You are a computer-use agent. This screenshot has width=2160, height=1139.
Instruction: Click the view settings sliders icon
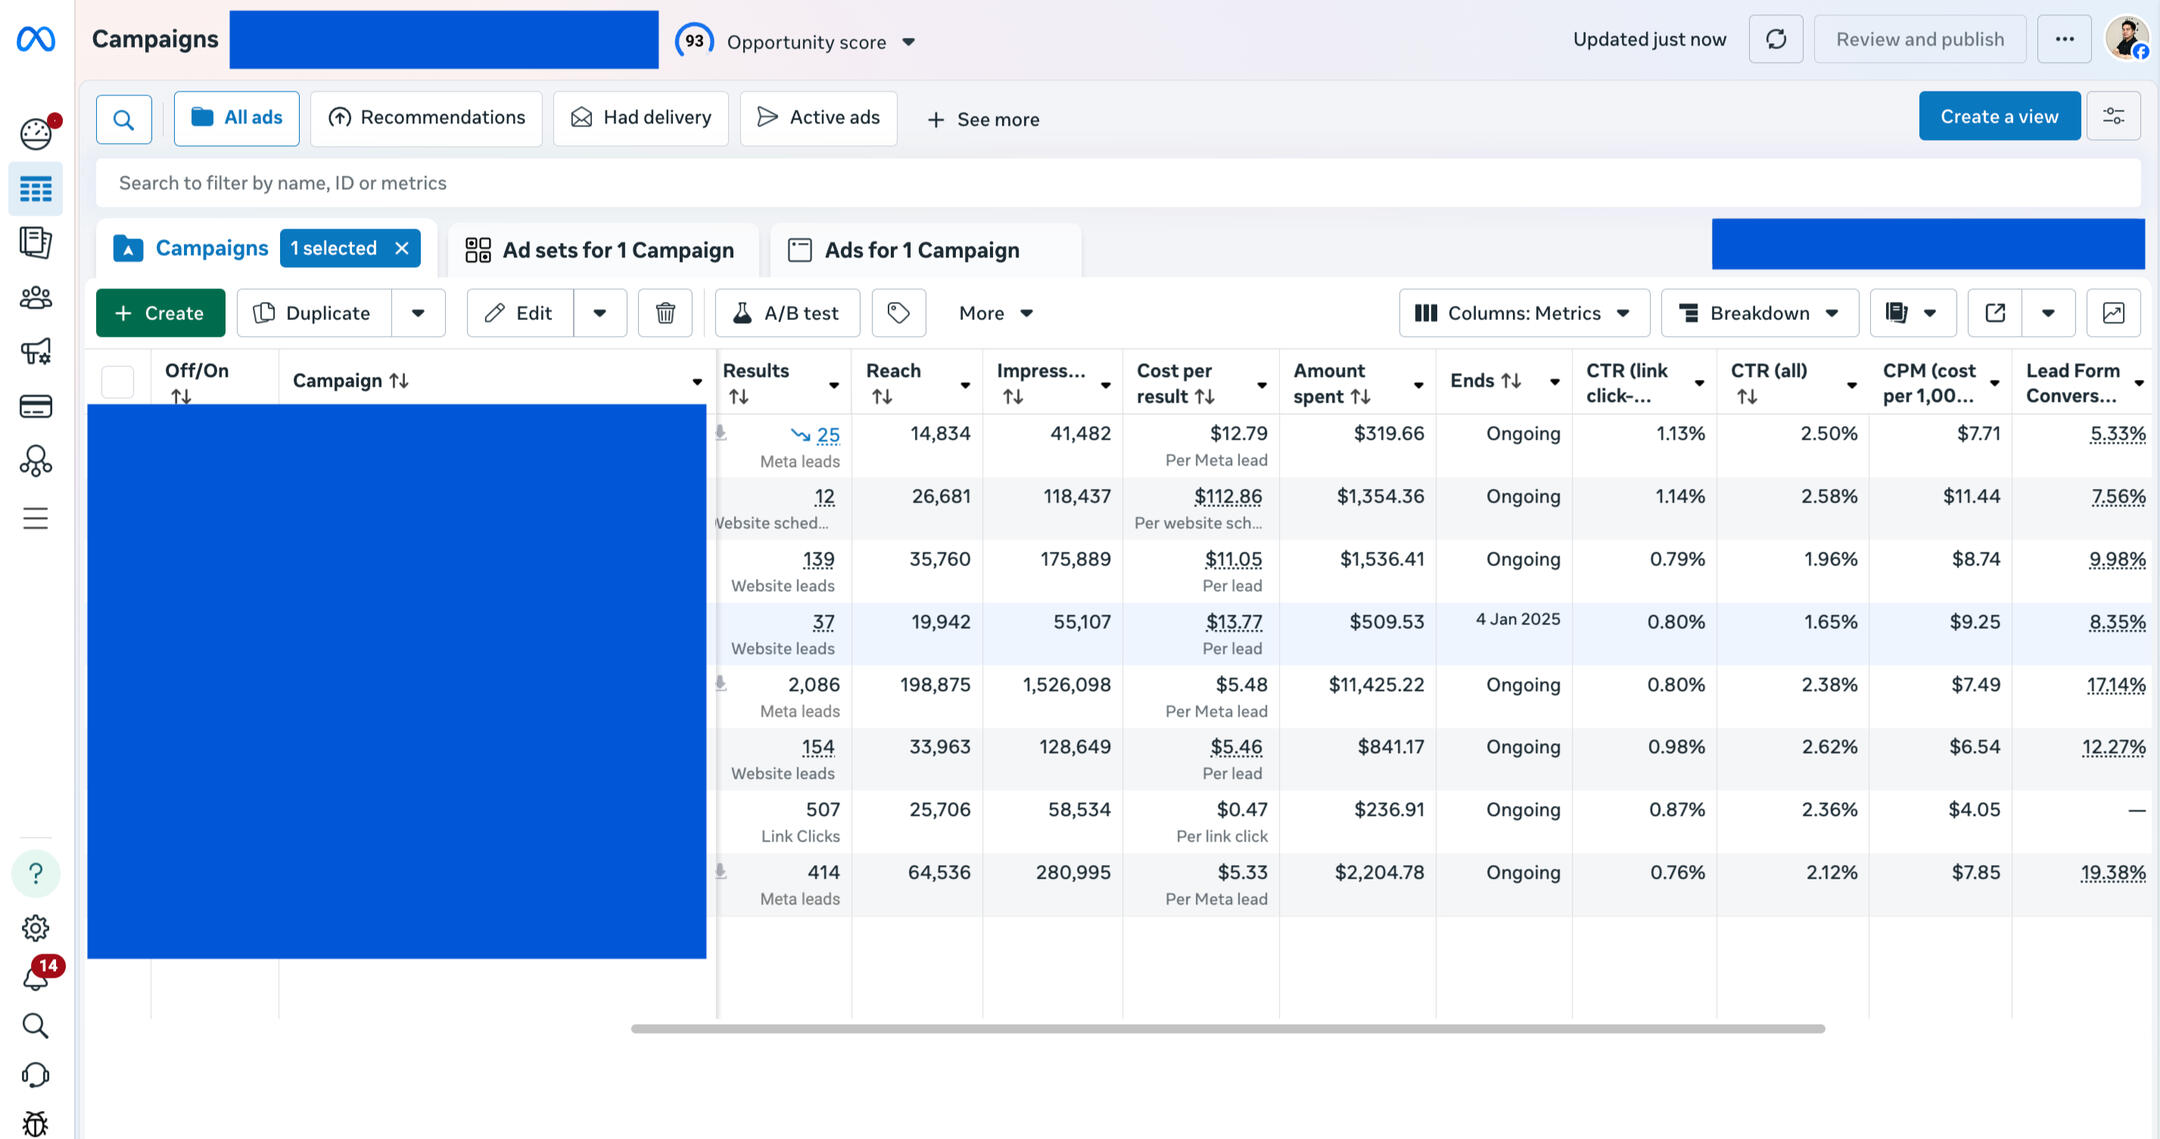click(x=2114, y=116)
